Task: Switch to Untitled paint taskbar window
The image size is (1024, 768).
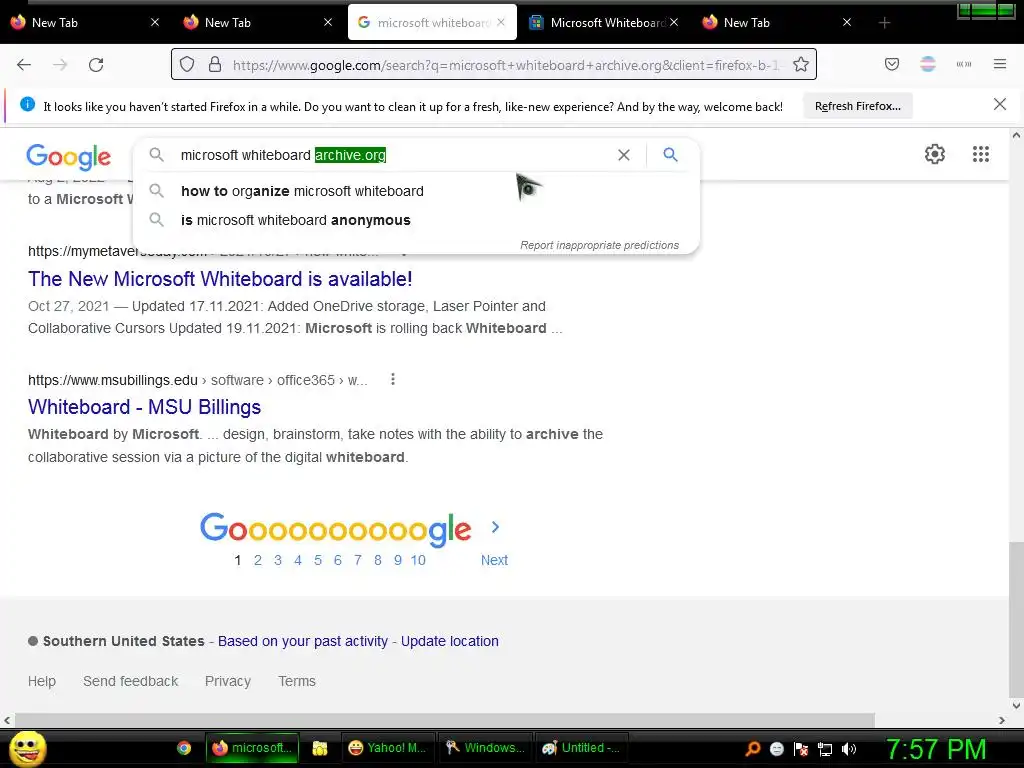Action: tap(583, 748)
